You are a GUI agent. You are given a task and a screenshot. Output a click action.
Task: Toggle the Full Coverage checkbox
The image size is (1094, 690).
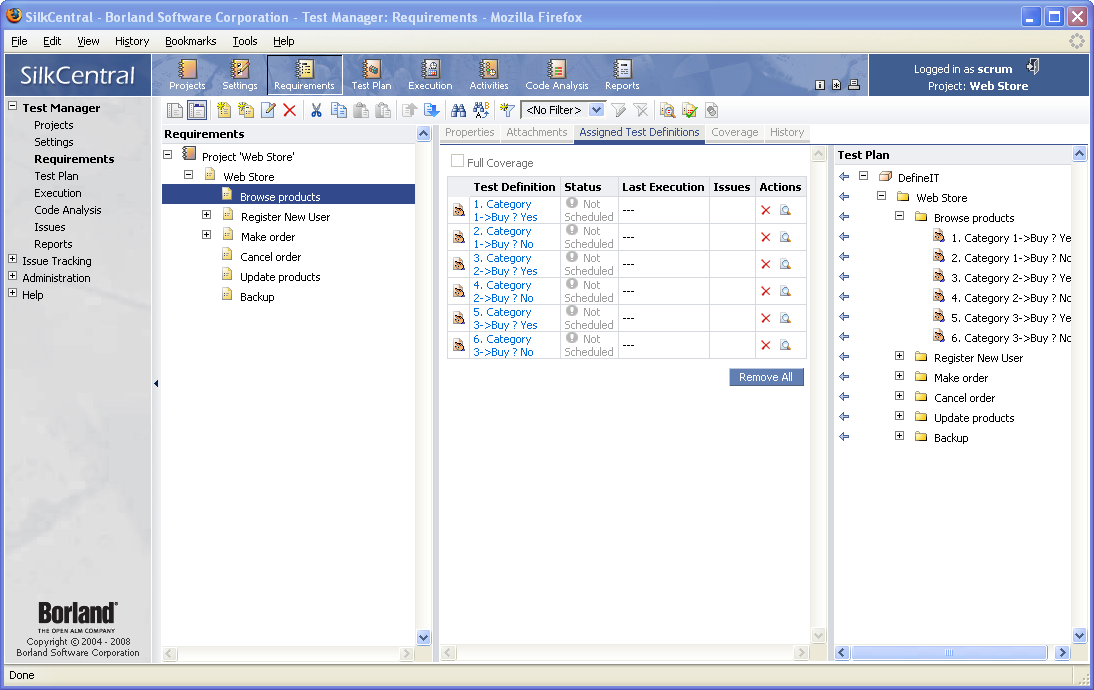click(x=457, y=161)
